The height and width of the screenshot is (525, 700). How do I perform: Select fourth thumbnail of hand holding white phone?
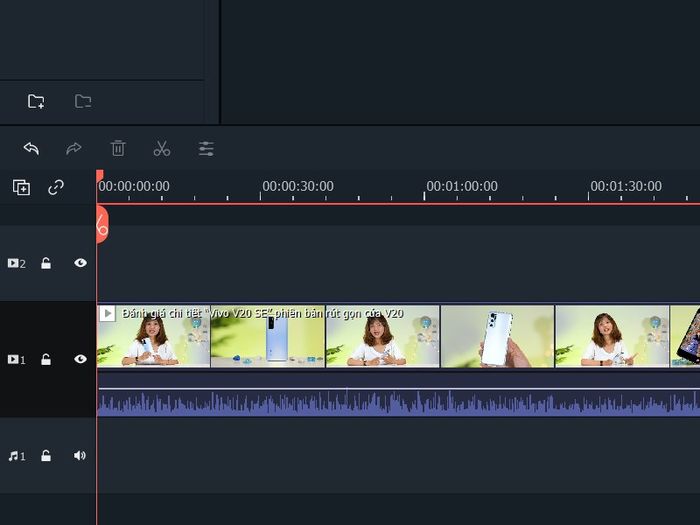[x=497, y=336]
